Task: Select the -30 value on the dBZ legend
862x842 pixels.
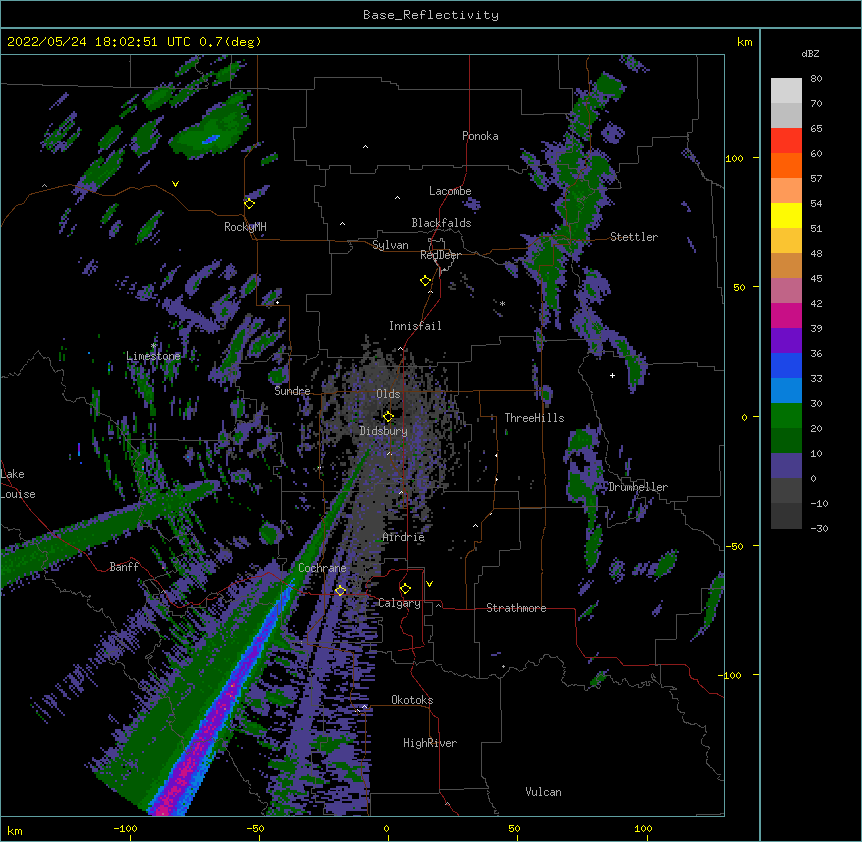Action: (x=819, y=529)
